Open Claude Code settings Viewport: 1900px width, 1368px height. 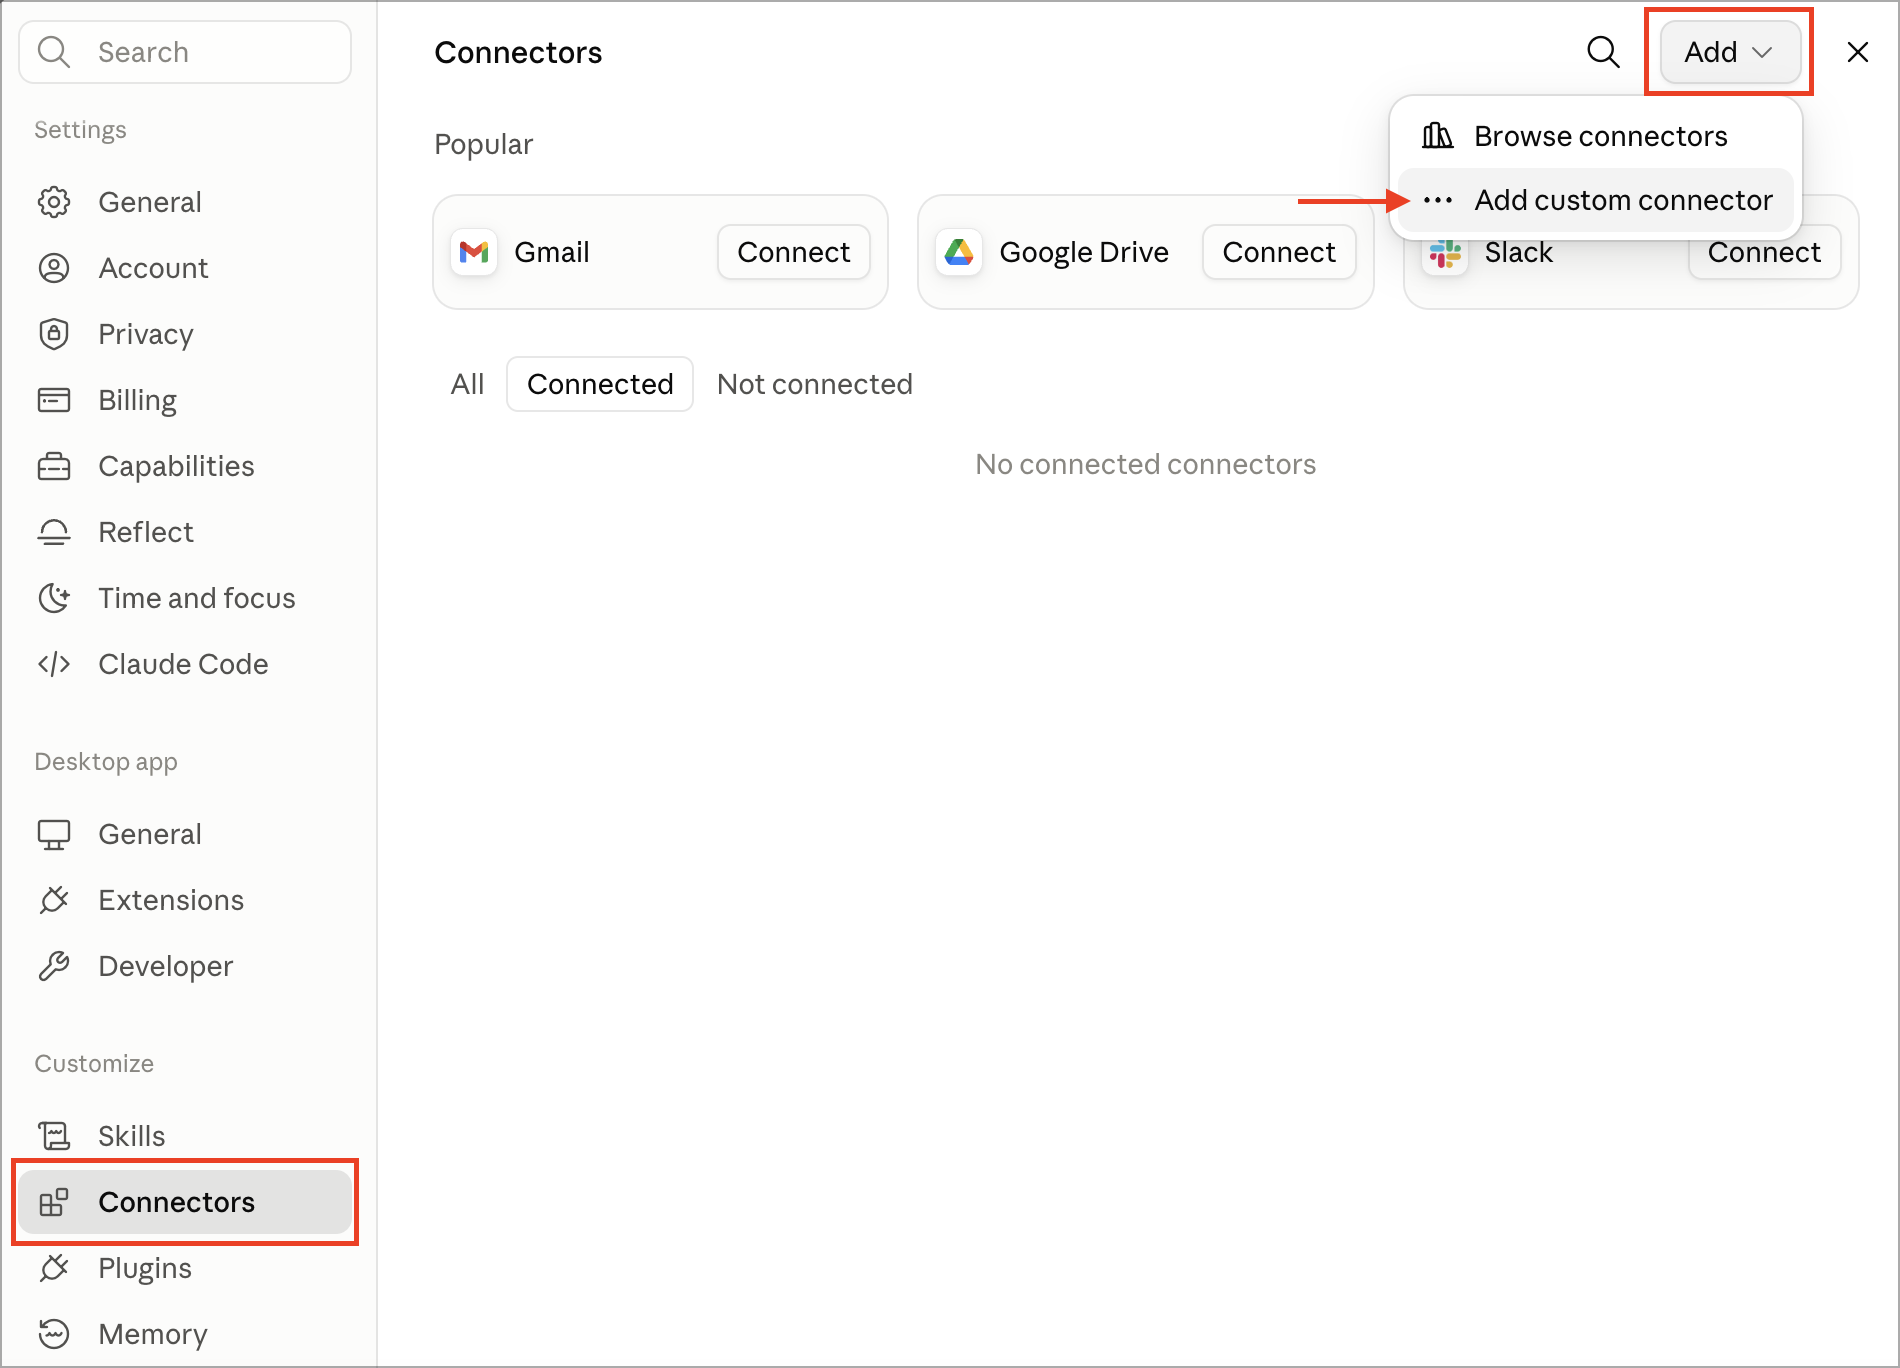coord(185,664)
